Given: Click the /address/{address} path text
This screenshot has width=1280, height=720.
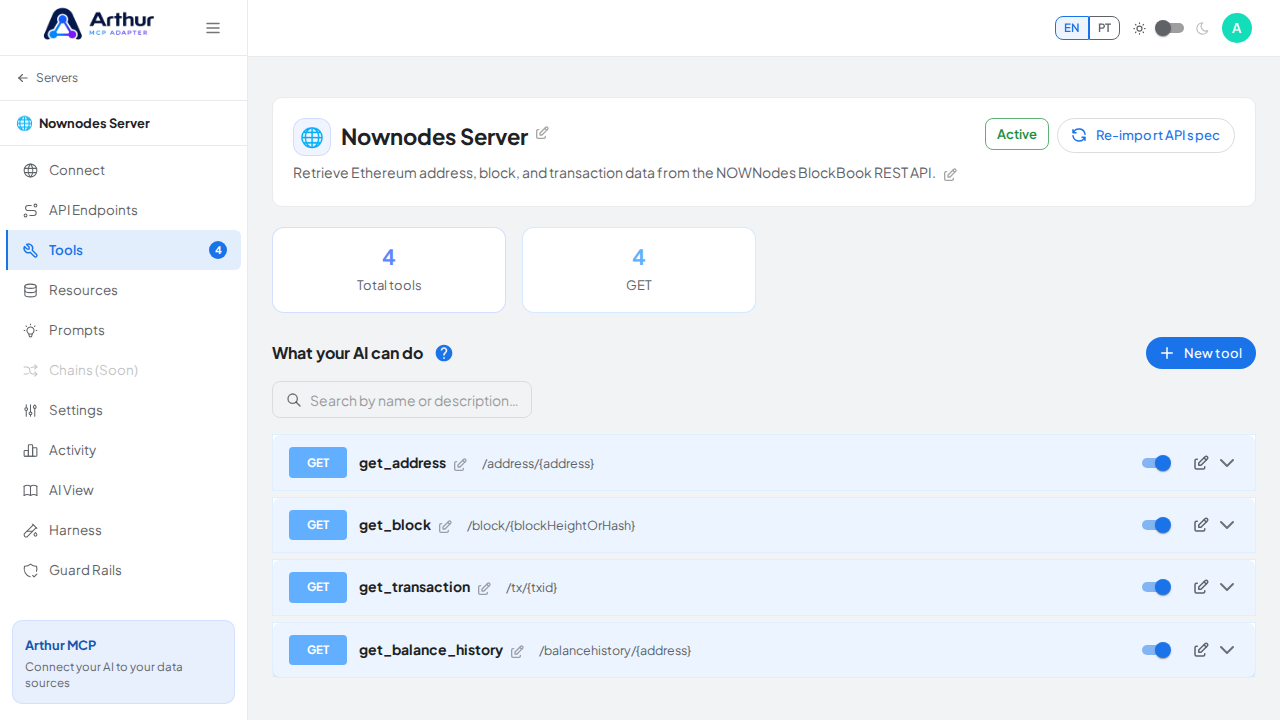Looking at the screenshot, I should (x=538, y=464).
